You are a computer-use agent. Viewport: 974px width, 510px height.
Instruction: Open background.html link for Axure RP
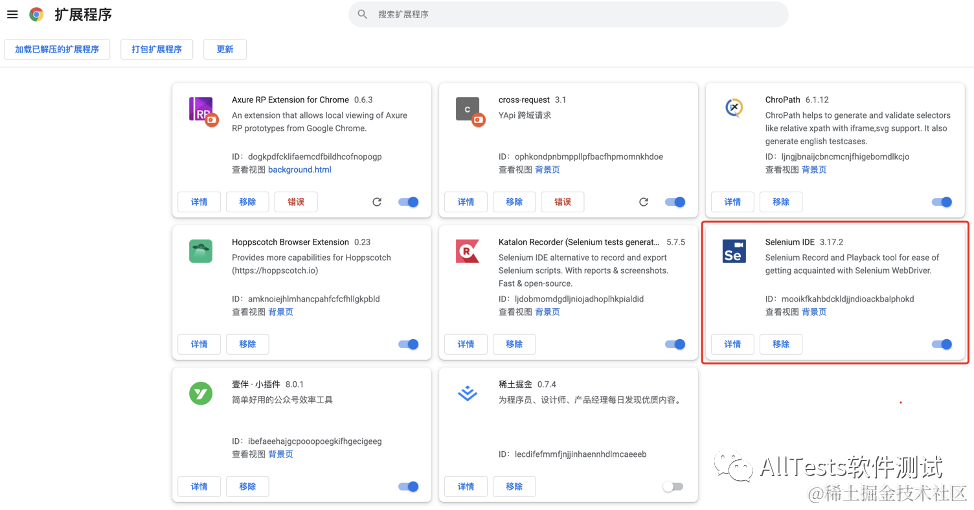299,170
